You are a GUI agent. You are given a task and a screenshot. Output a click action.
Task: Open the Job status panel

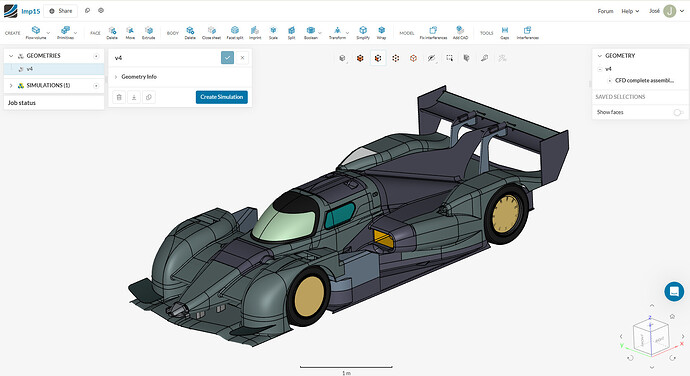click(54, 103)
